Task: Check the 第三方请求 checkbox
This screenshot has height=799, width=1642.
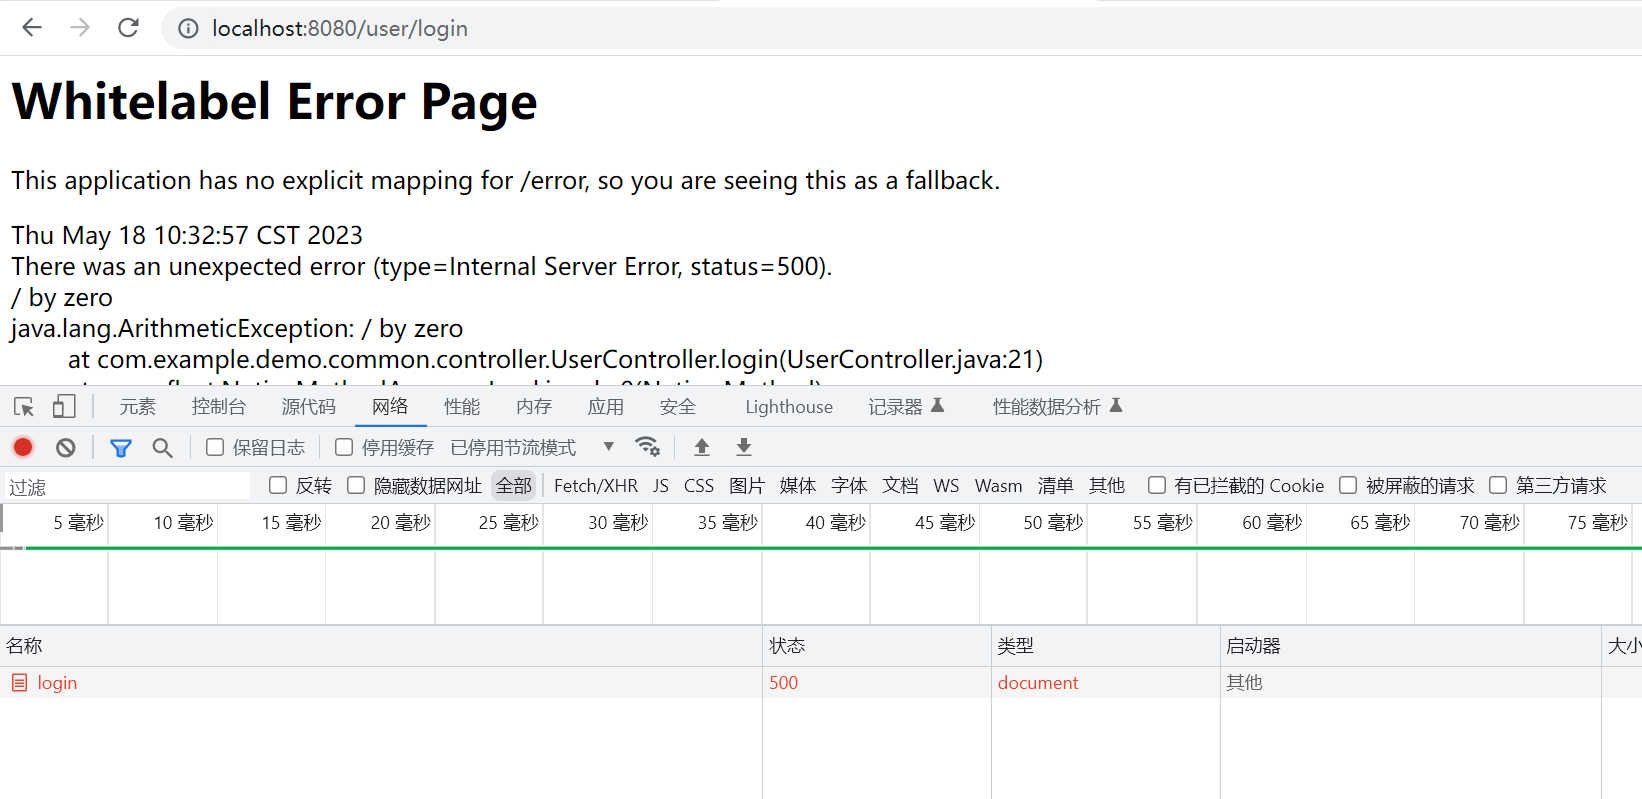Action: pyautogui.click(x=1498, y=485)
